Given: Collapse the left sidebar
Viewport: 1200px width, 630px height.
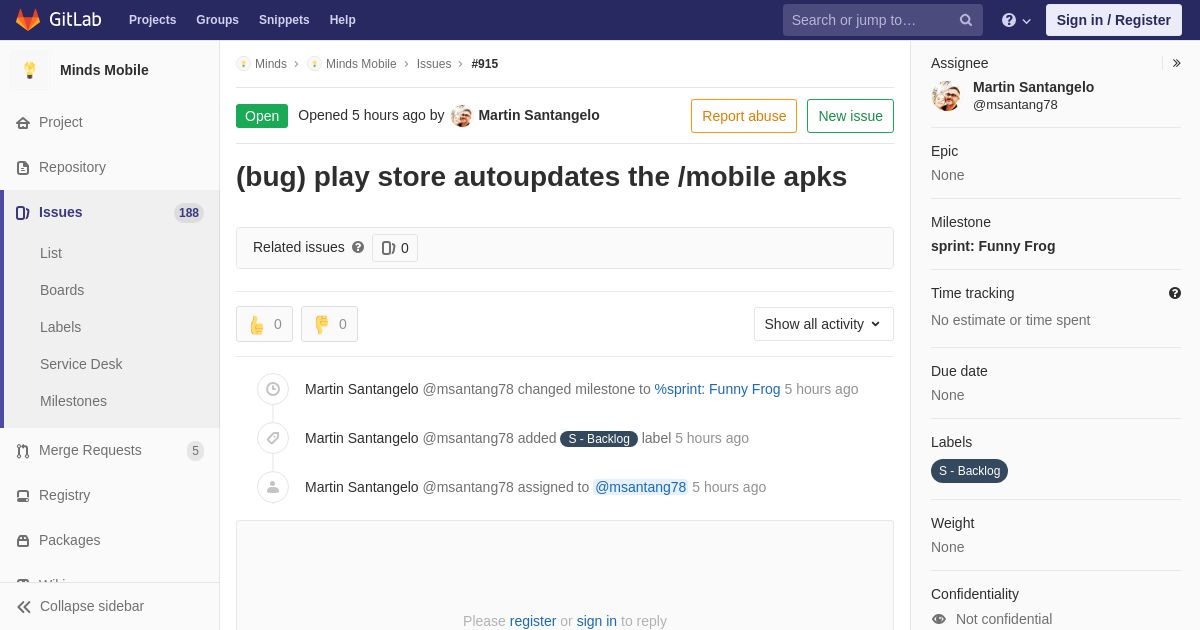Looking at the screenshot, I should 80,606.
